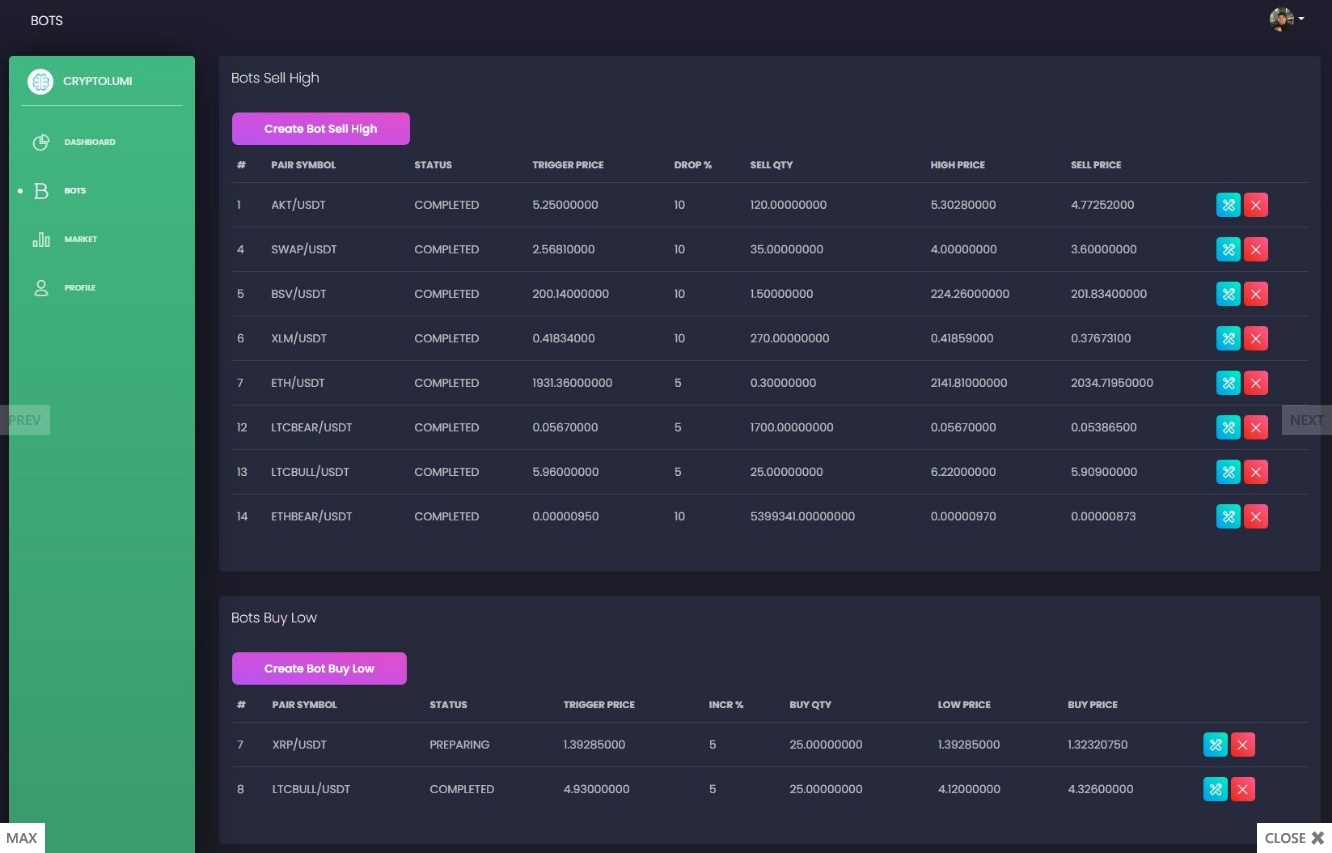Delete the SWAP/USDT sell high bot
This screenshot has width=1332, height=853.
tap(1256, 249)
